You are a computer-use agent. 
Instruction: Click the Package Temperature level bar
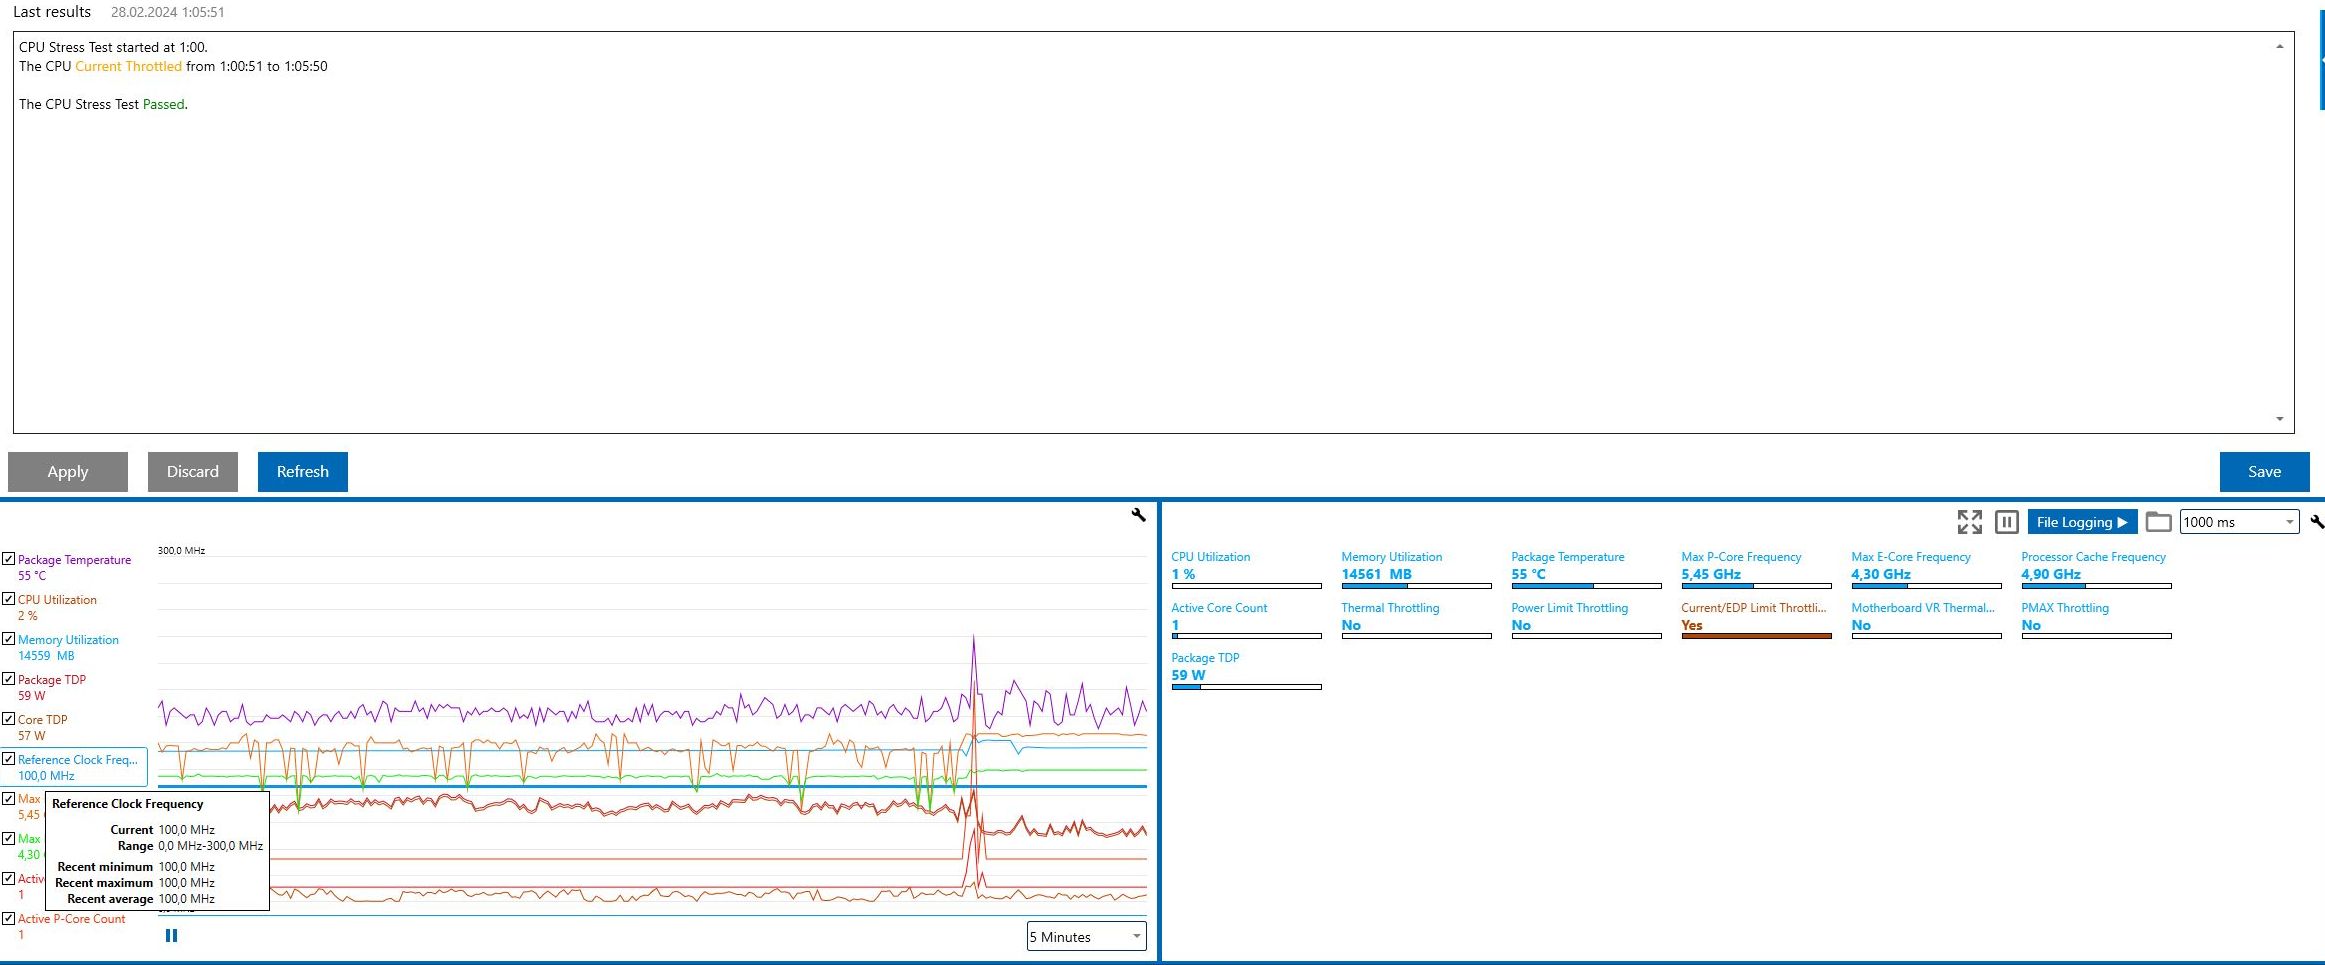pos(1586,586)
